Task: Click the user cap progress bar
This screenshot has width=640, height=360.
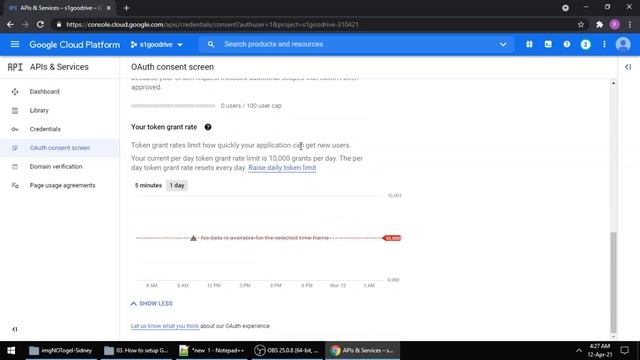Action: (173, 106)
